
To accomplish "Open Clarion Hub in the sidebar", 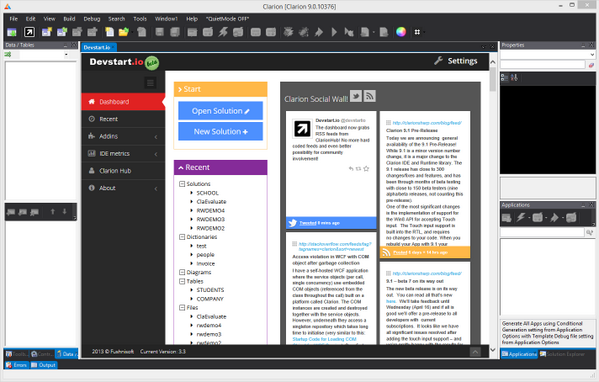I will (123, 171).
